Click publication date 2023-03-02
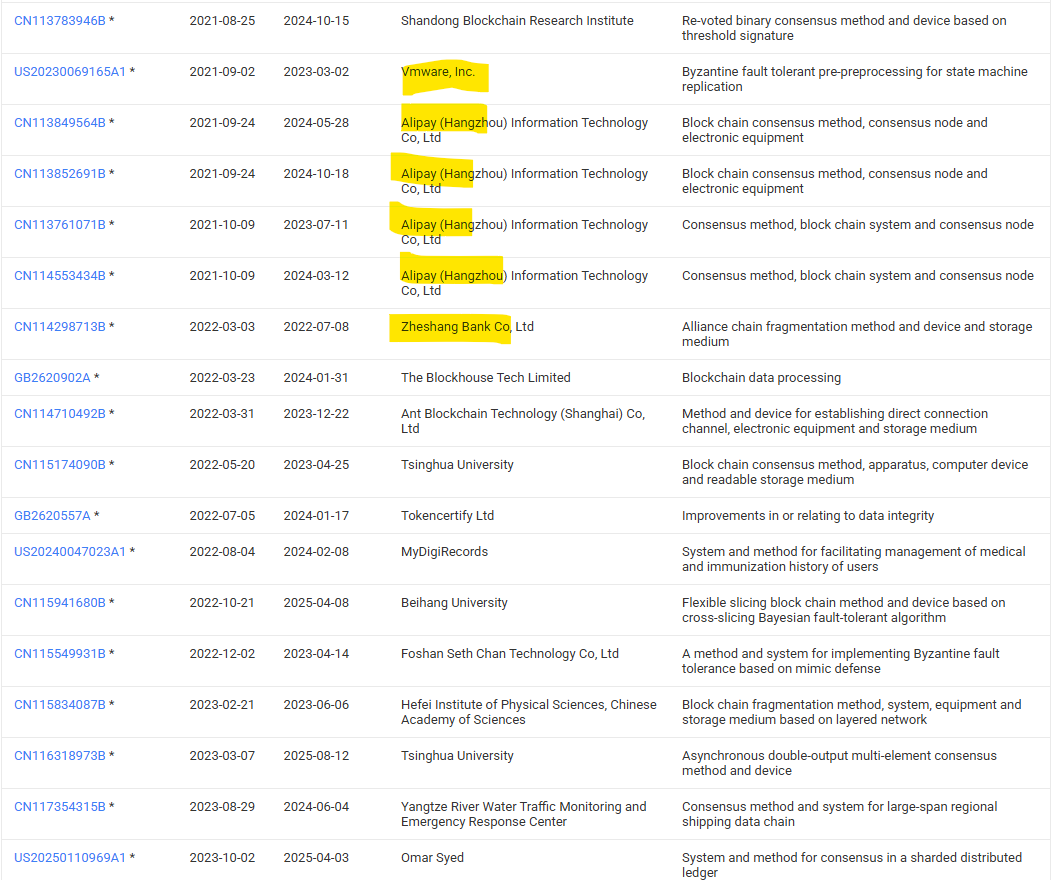Image resolution: width=1063 pixels, height=880 pixels. (x=316, y=72)
